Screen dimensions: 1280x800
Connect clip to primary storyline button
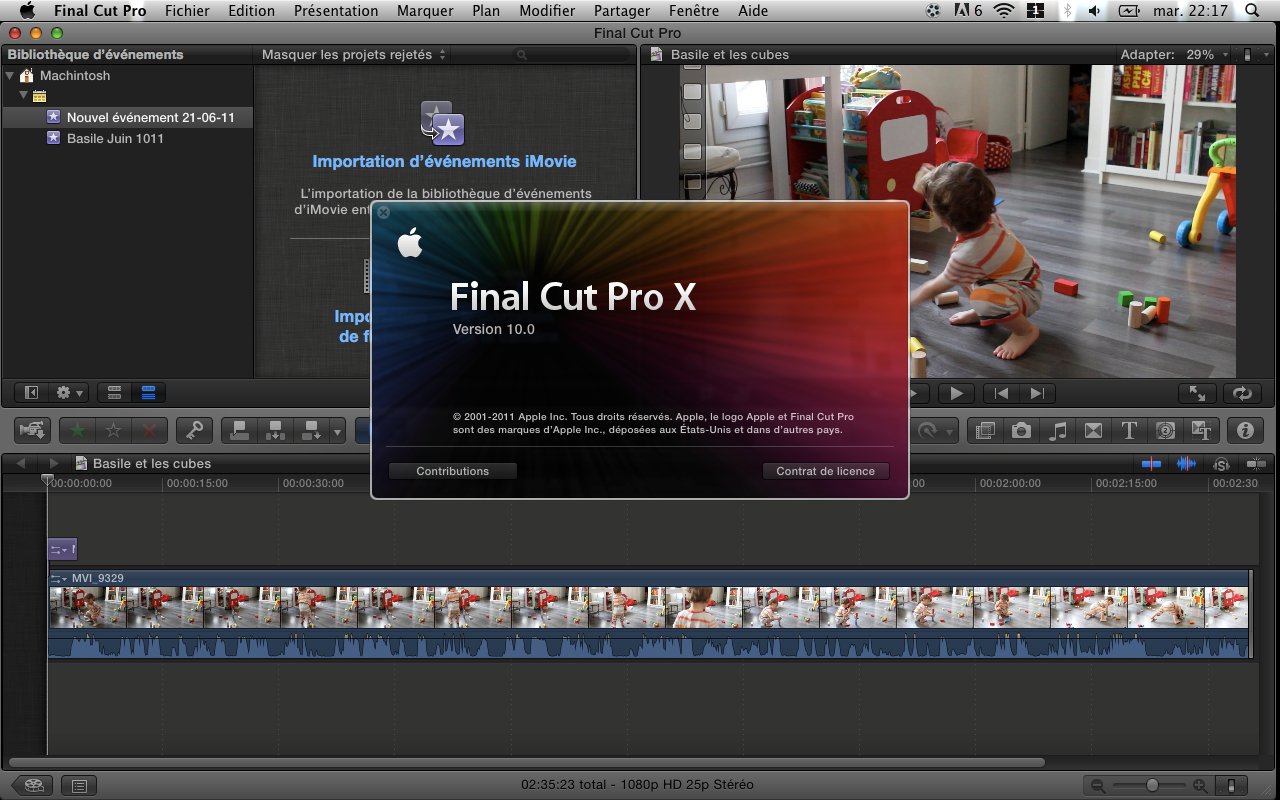point(239,430)
